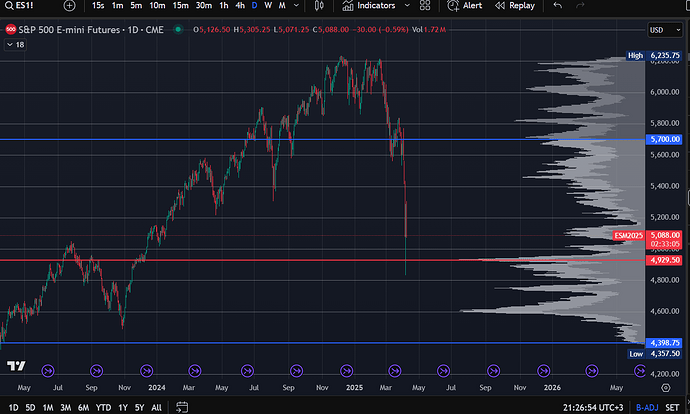Select the YTD date range
690x414 pixels.
[103, 407]
